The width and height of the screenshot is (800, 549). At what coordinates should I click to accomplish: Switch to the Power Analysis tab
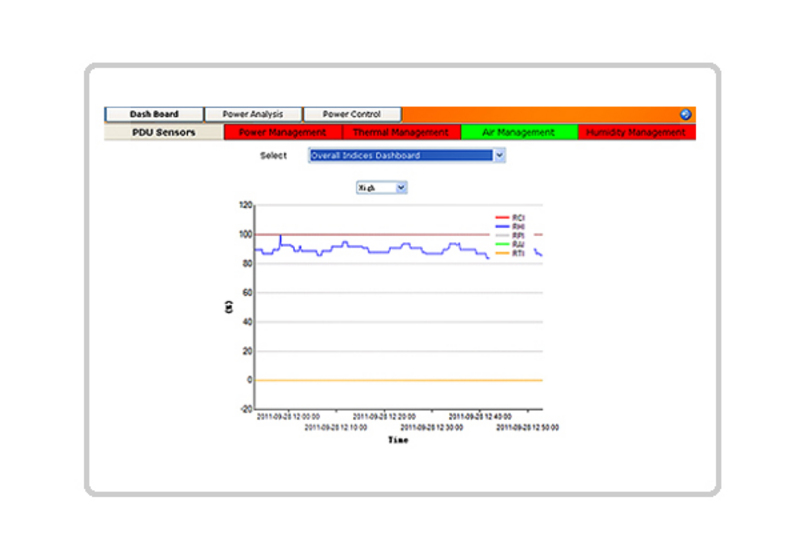click(253, 115)
